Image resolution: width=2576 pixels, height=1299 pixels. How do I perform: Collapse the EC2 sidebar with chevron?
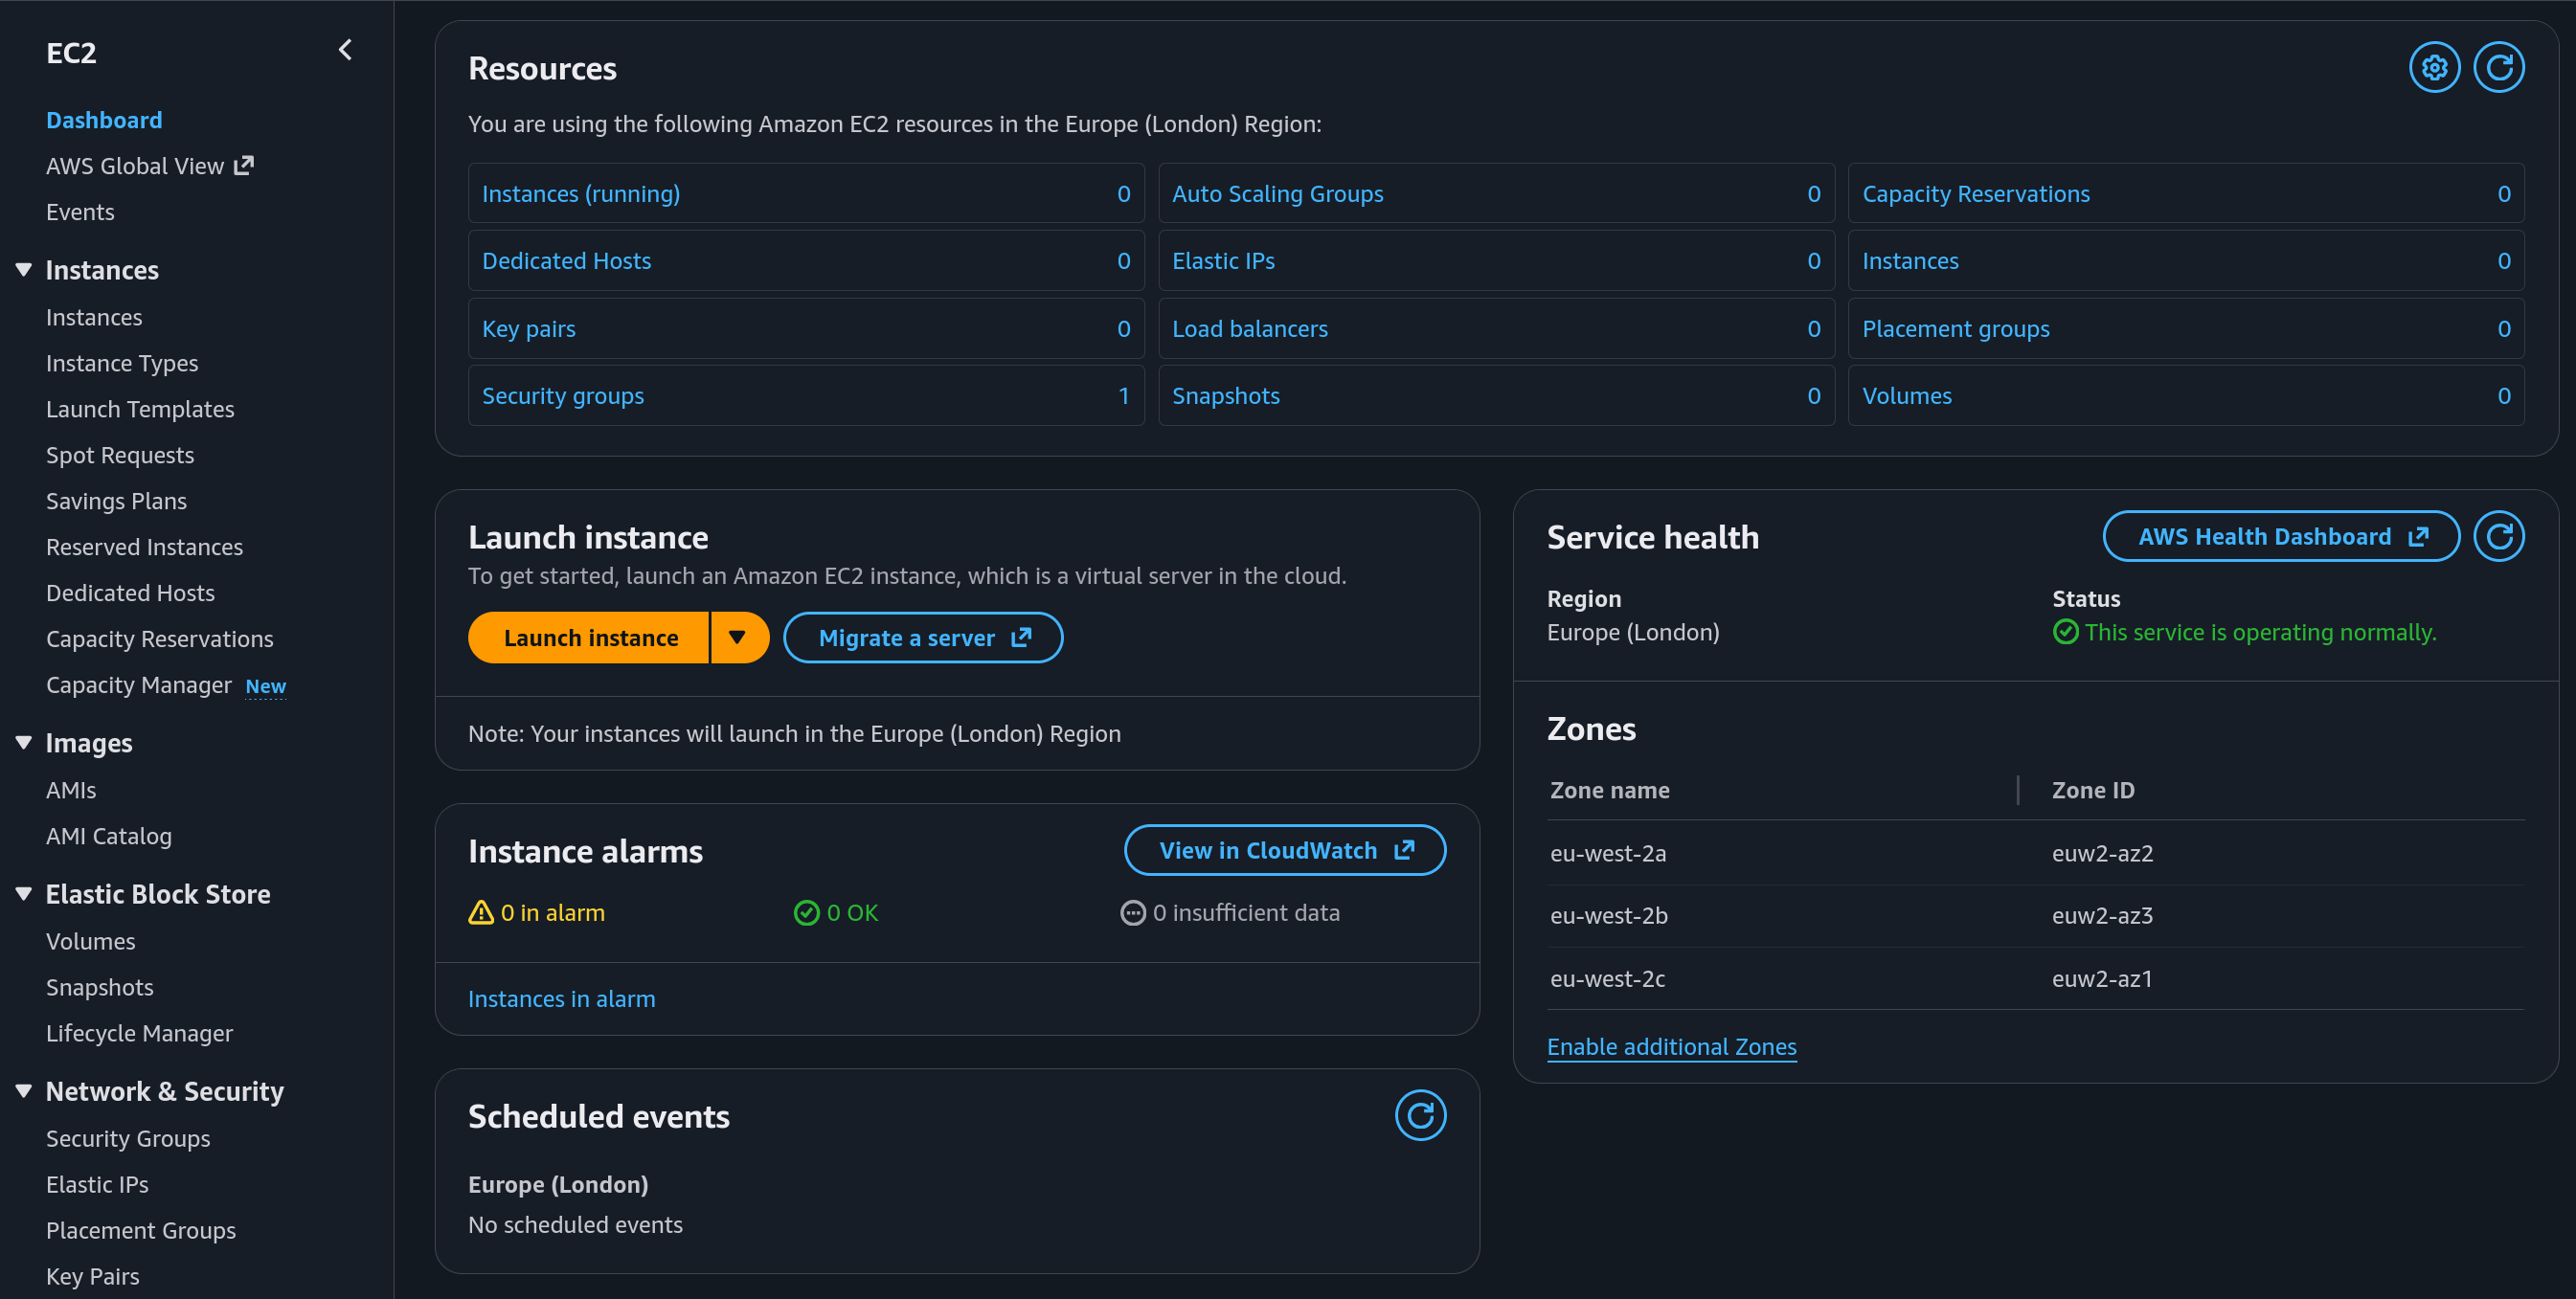345,50
